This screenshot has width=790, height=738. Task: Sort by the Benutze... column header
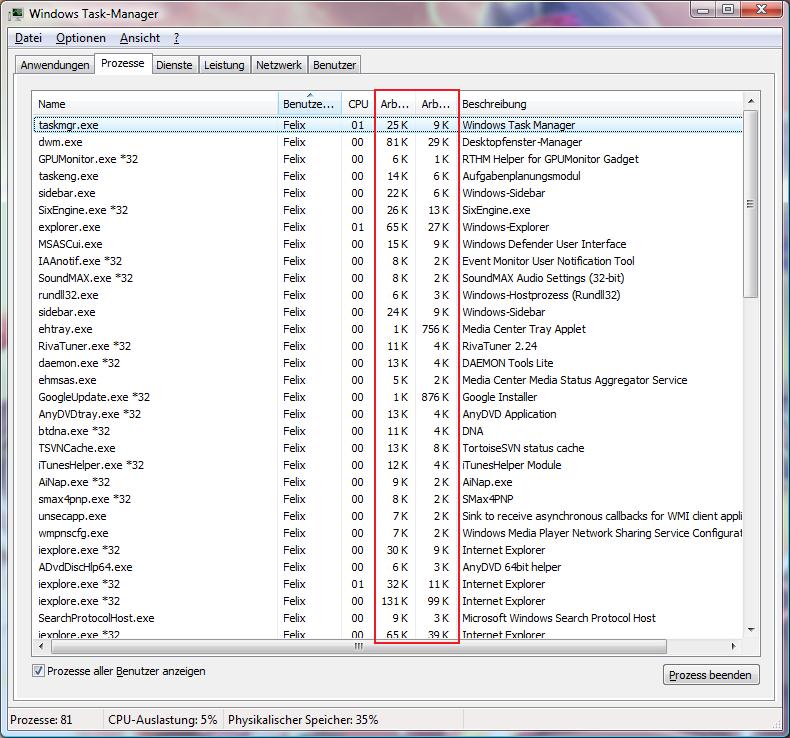pyautogui.click(x=309, y=104)
